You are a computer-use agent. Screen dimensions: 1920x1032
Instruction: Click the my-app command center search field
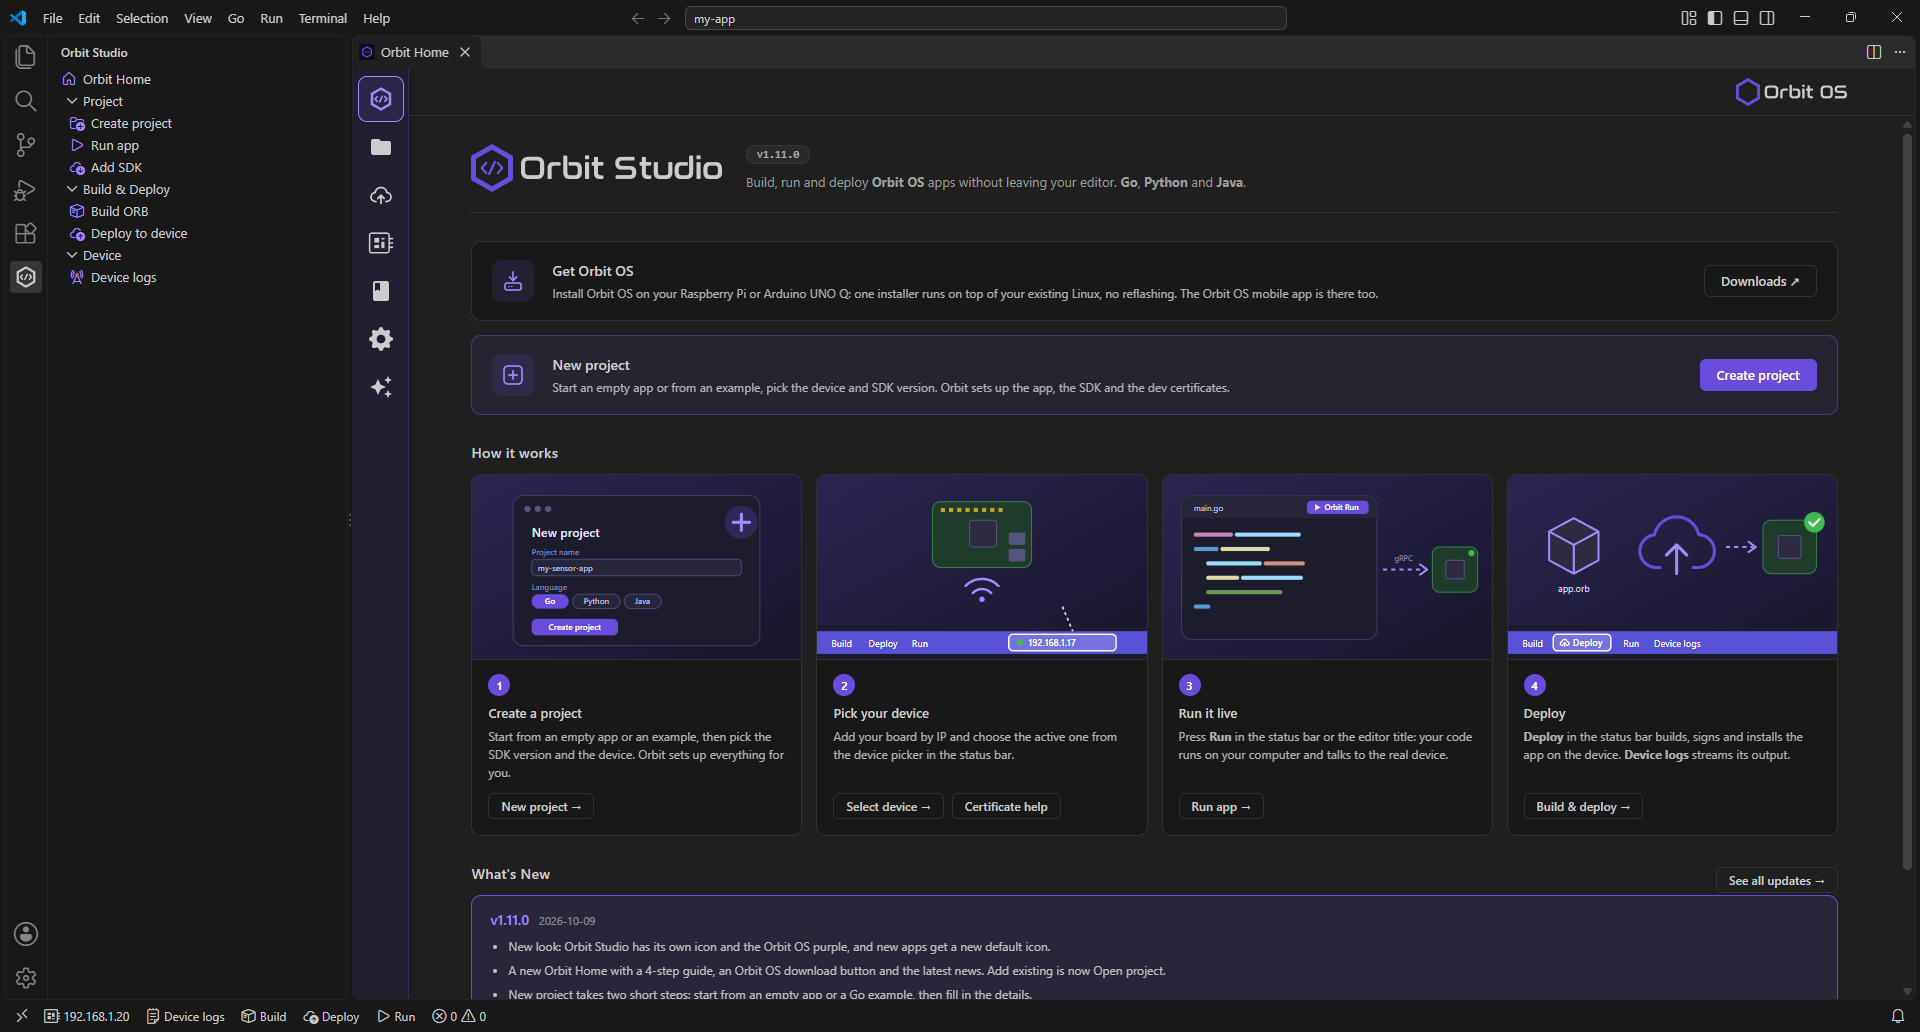click(x=985, y=18)
